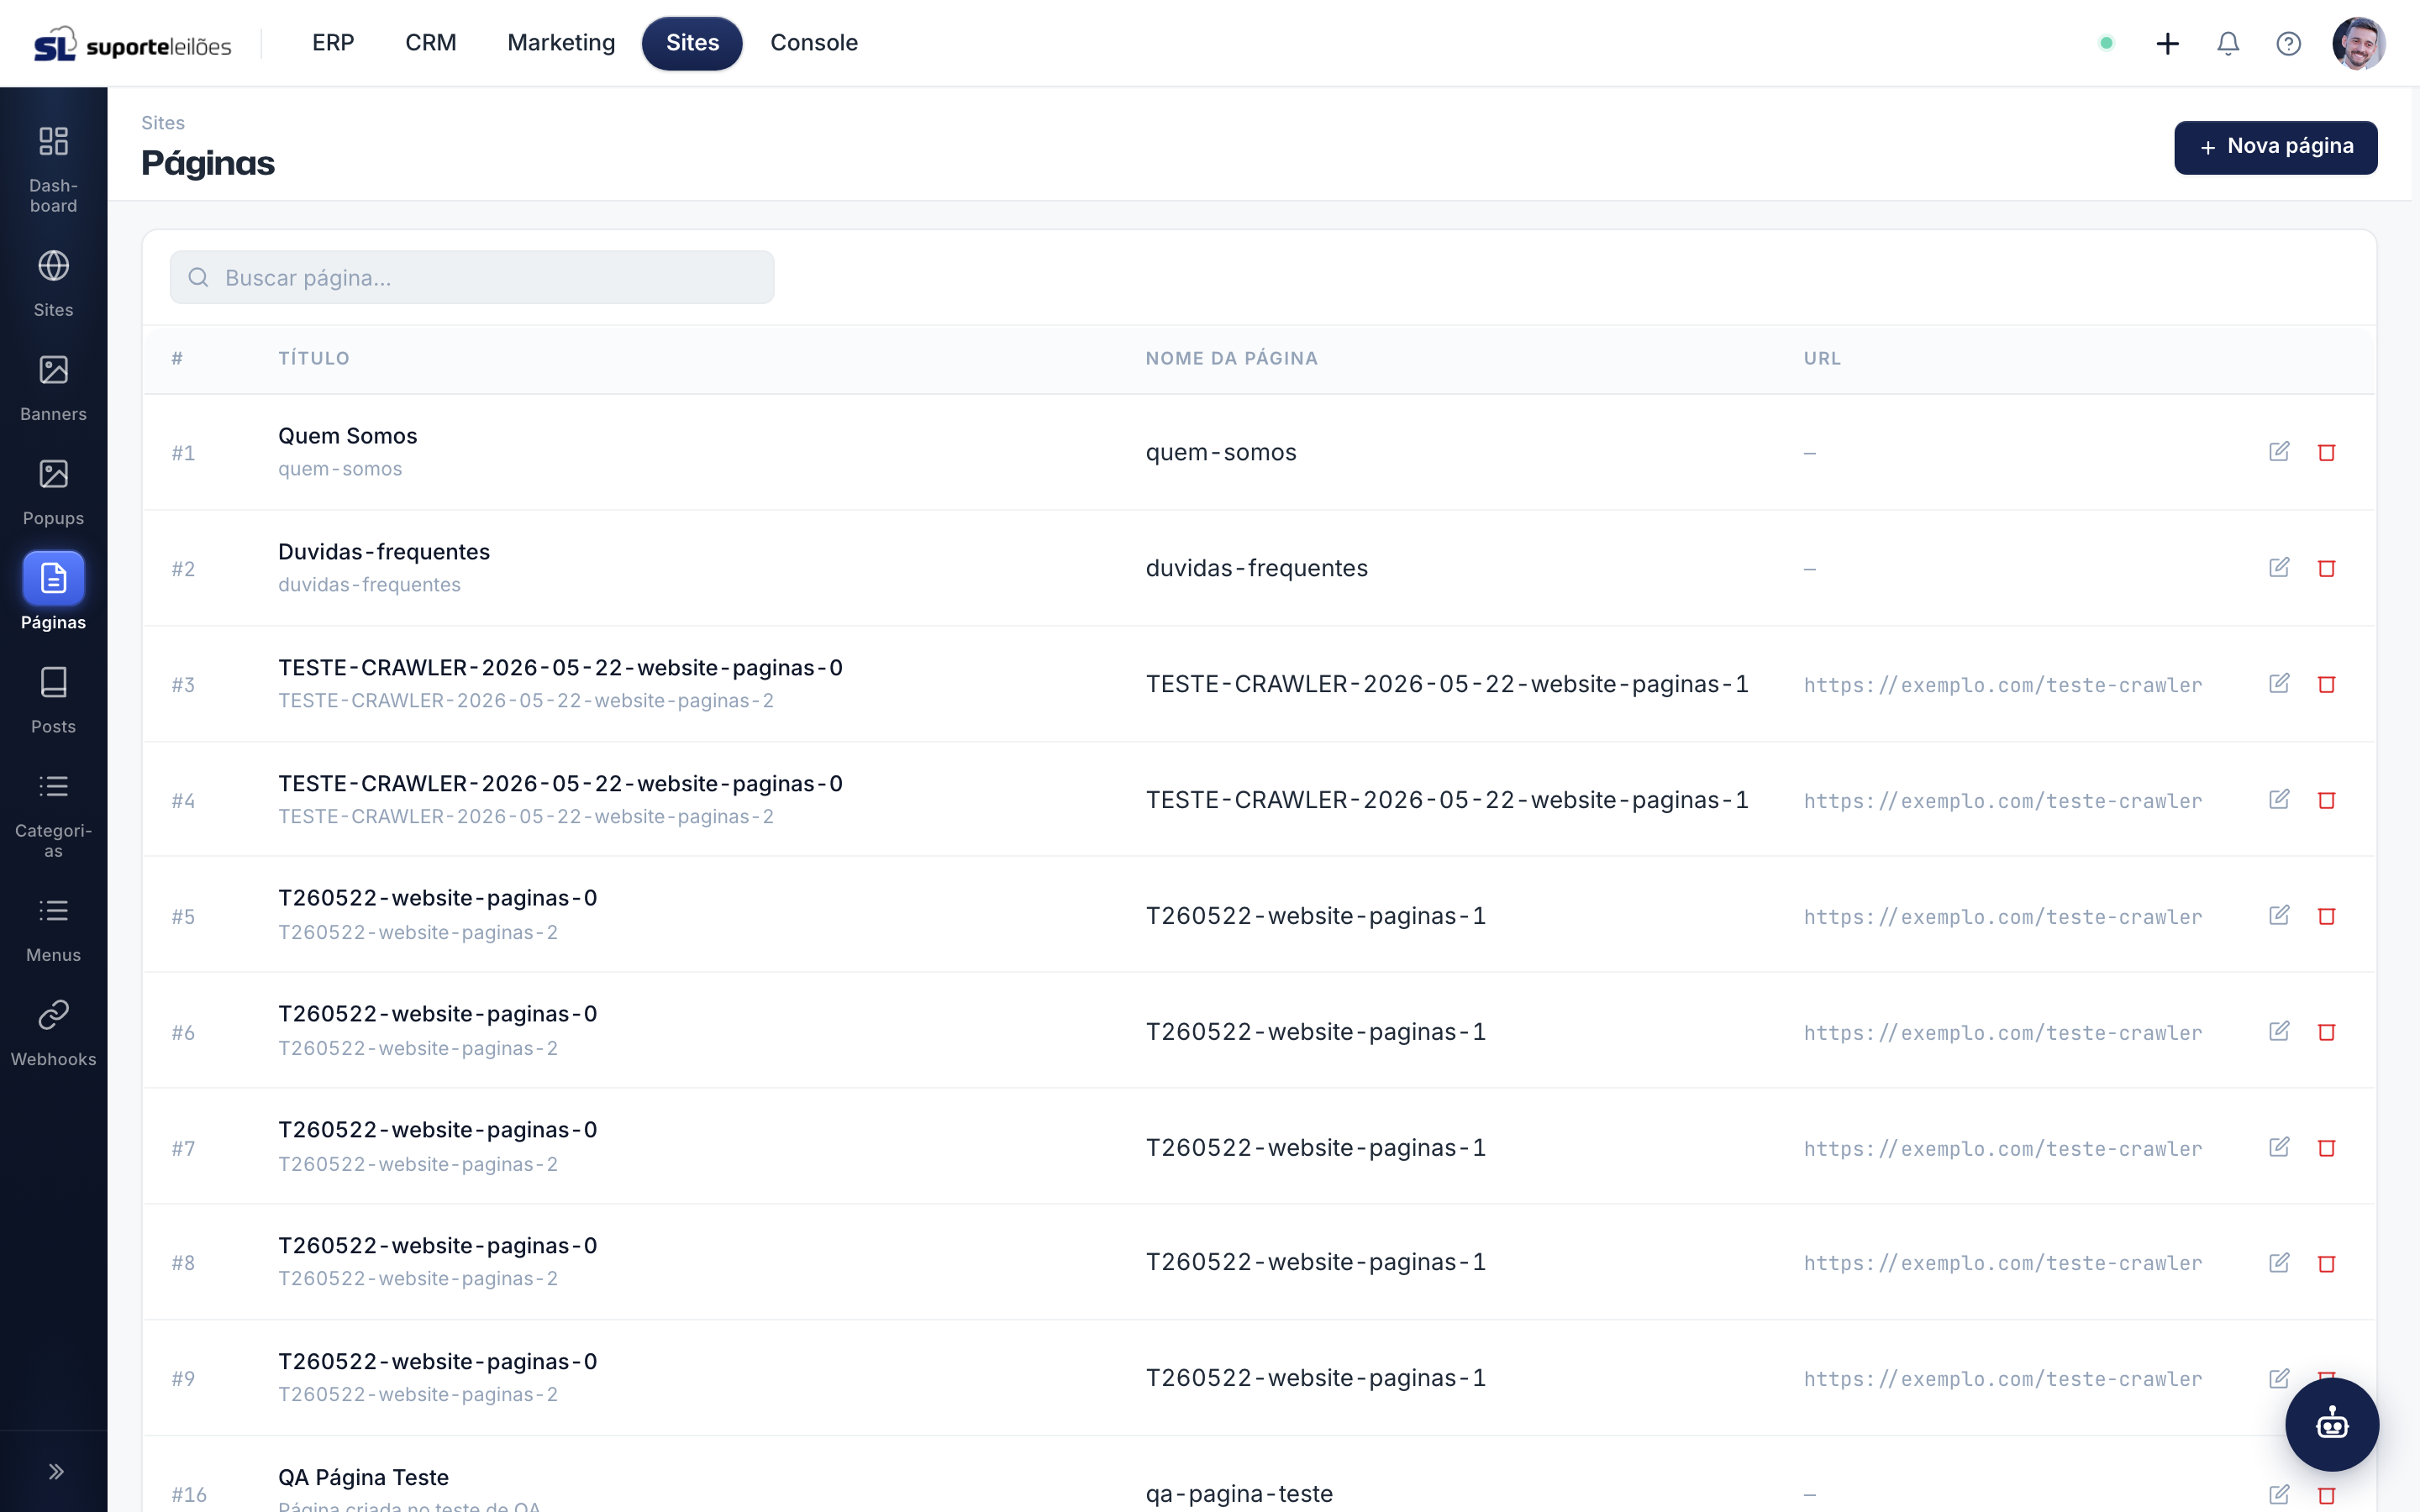Screen dimensions: 2420x1512
Task: Delete page row #7
Action: point(2326,1148)
